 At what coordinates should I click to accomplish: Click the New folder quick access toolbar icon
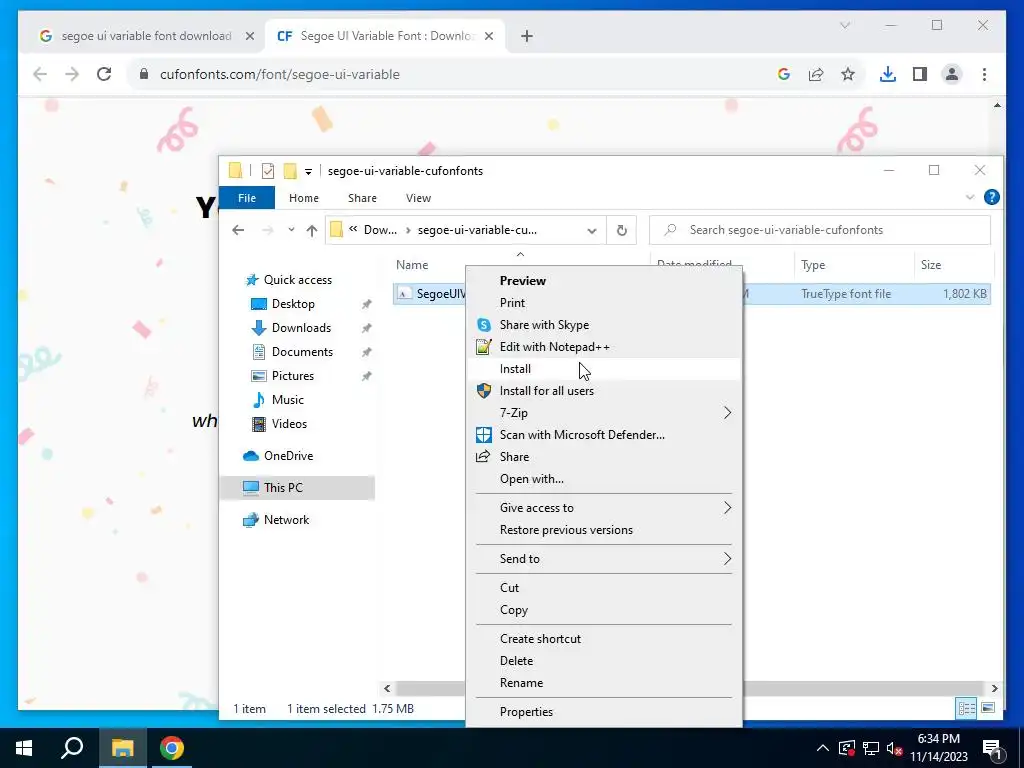point(289,171)
